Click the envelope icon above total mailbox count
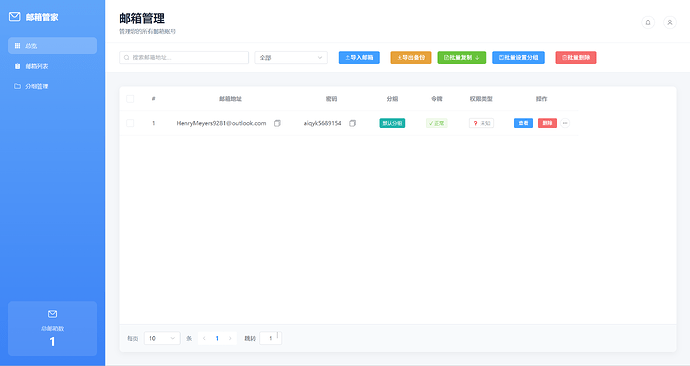 coord(52,314)
